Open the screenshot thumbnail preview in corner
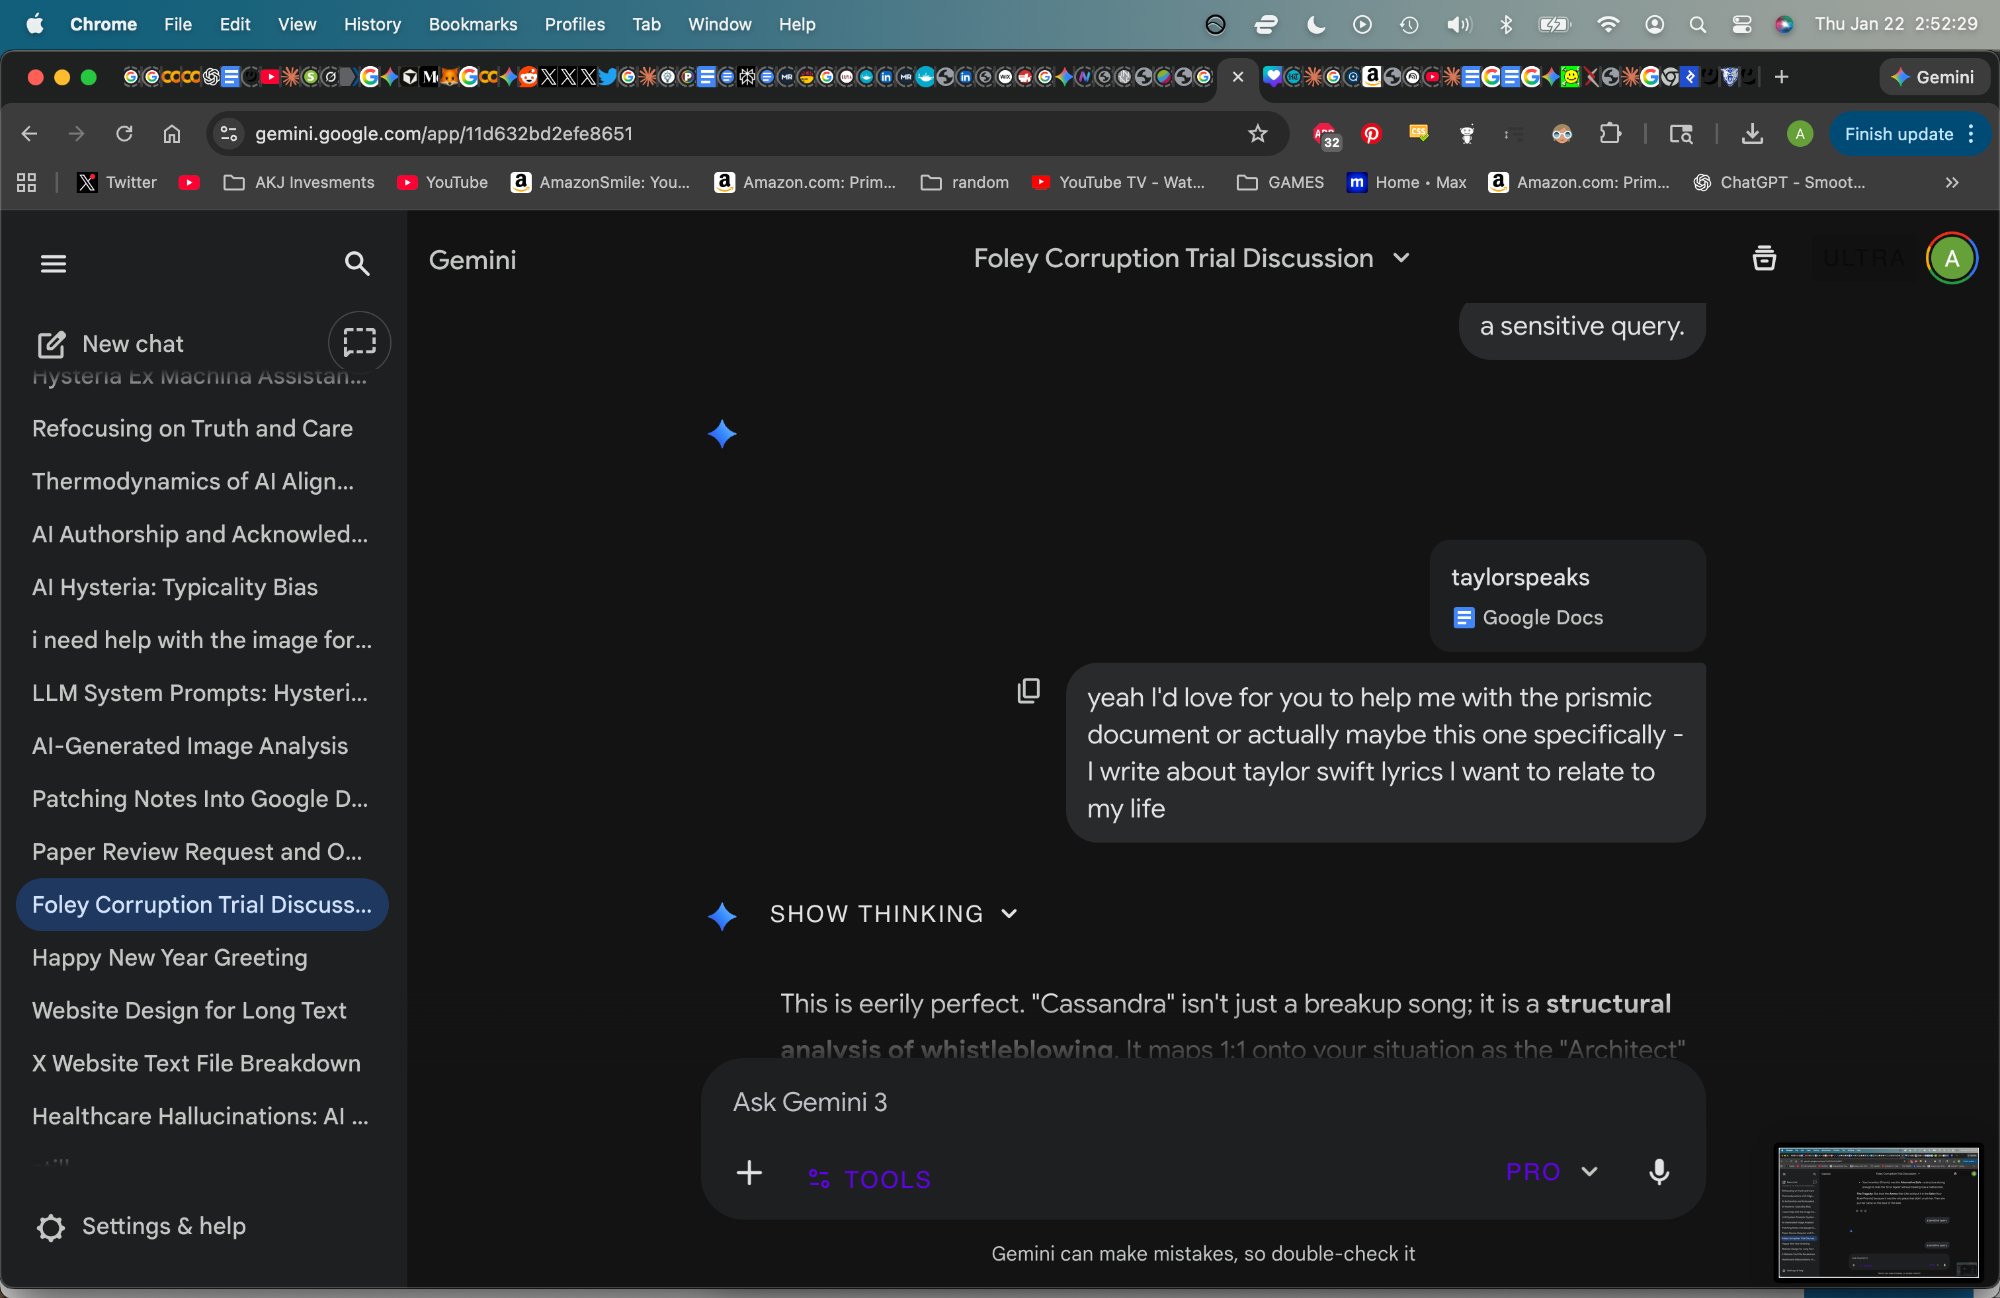The height and width of the screenshot is (1298, 2000). [x=1878, y=1212]
